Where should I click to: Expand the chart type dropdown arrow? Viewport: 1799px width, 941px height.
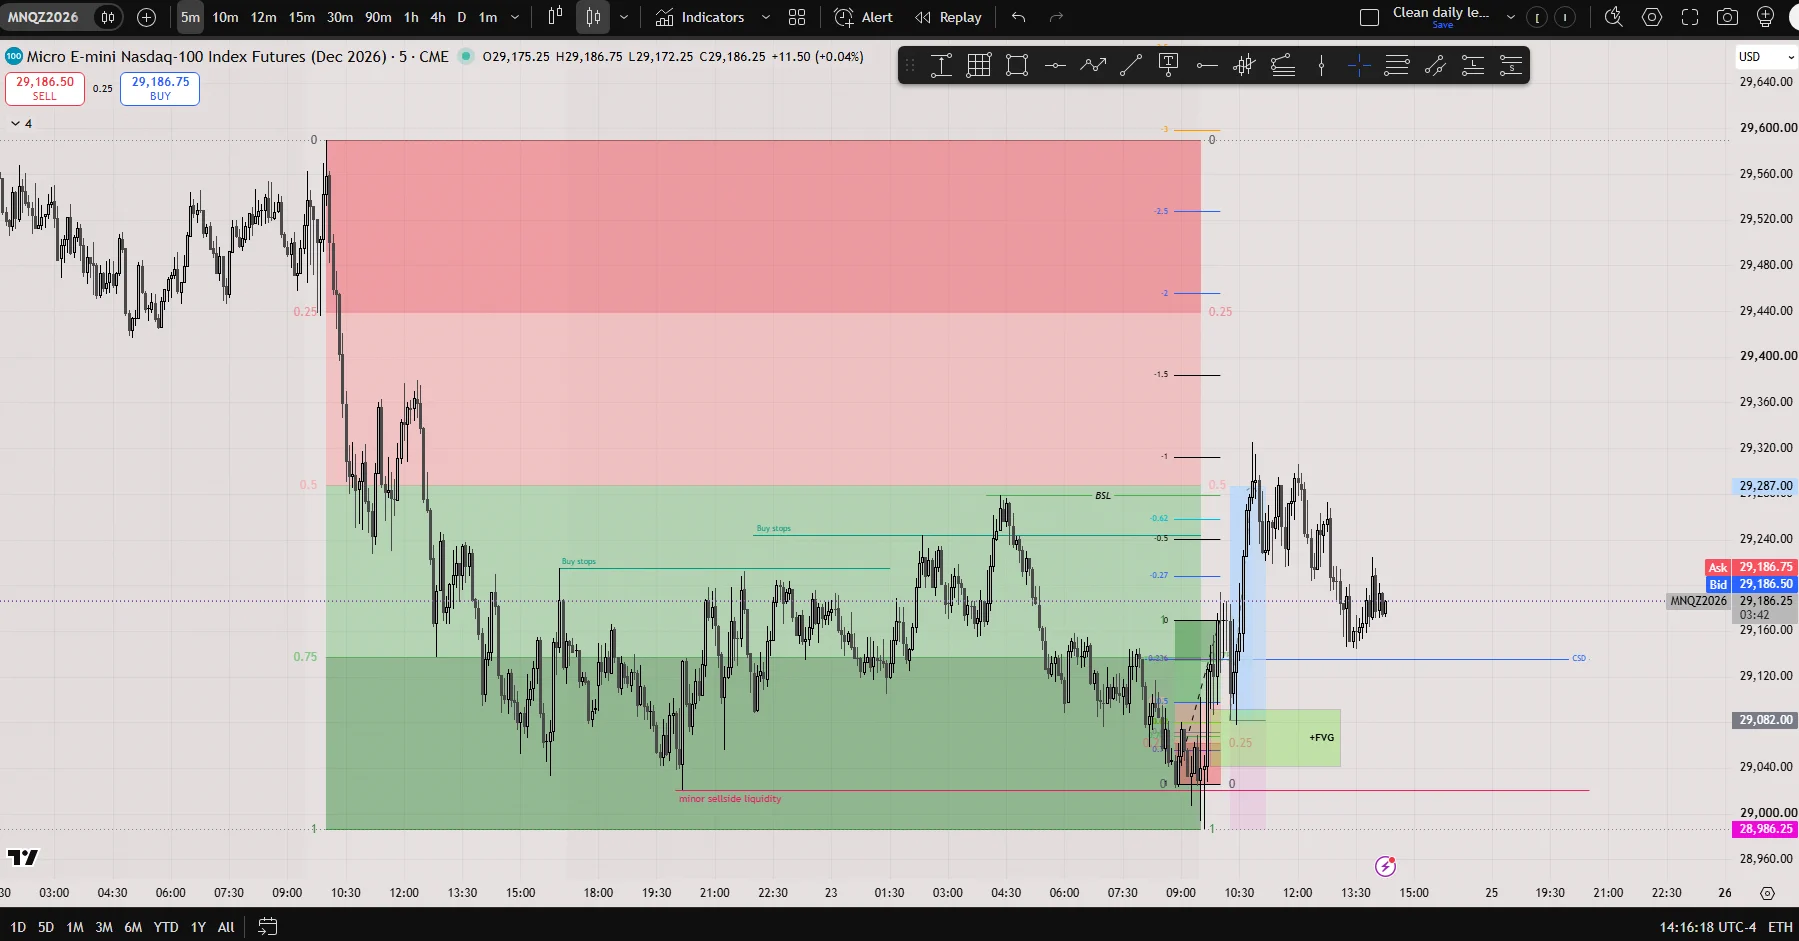[x=624, y=17]
